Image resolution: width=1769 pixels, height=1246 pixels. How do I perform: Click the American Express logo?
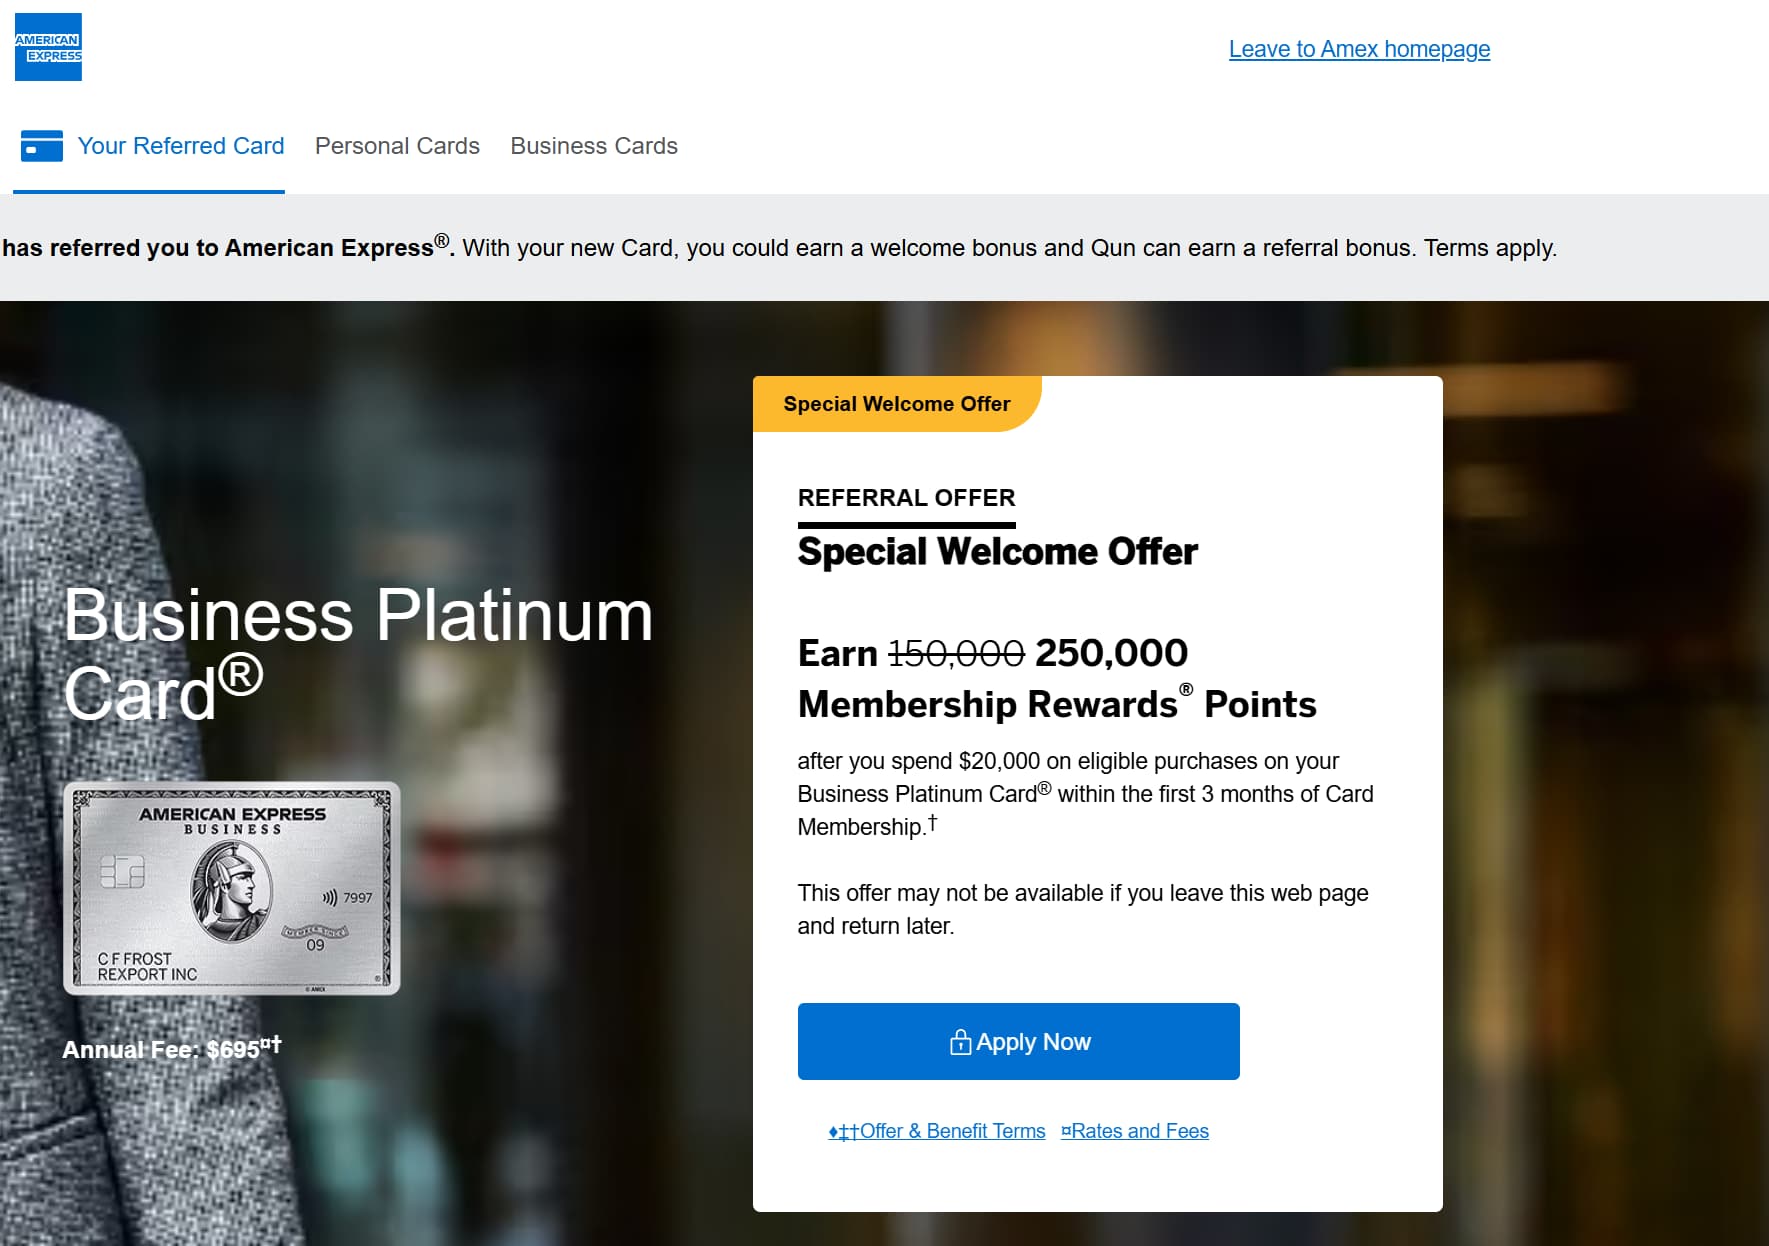[48, 47]
